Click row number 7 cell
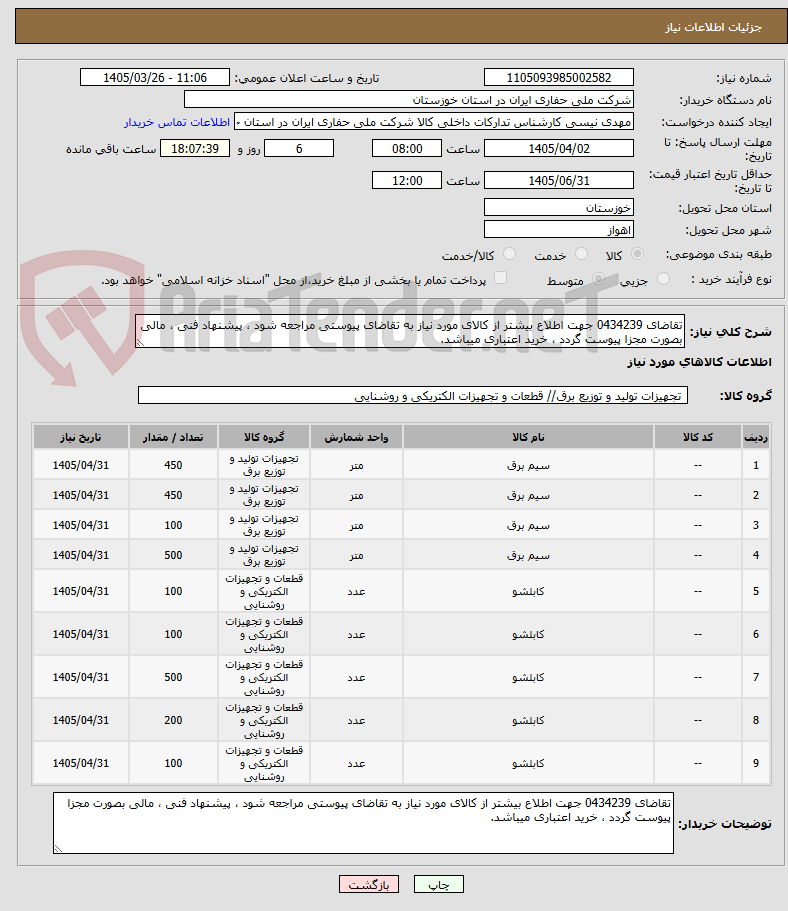788x911 pixels. point(755,677)
